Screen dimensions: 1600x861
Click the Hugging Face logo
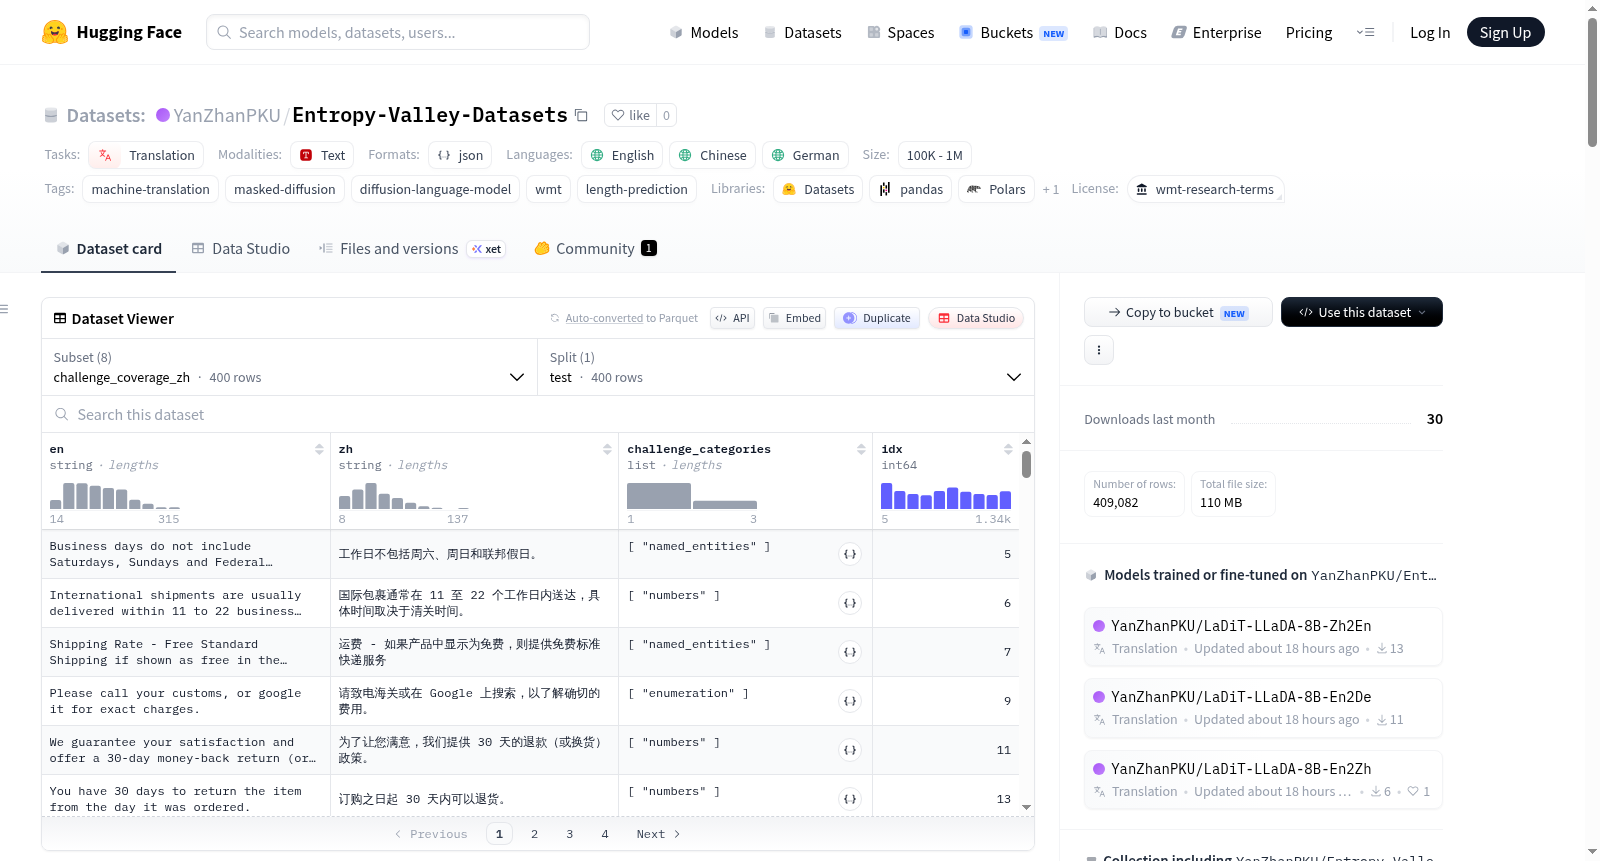[x=111, y=32]
